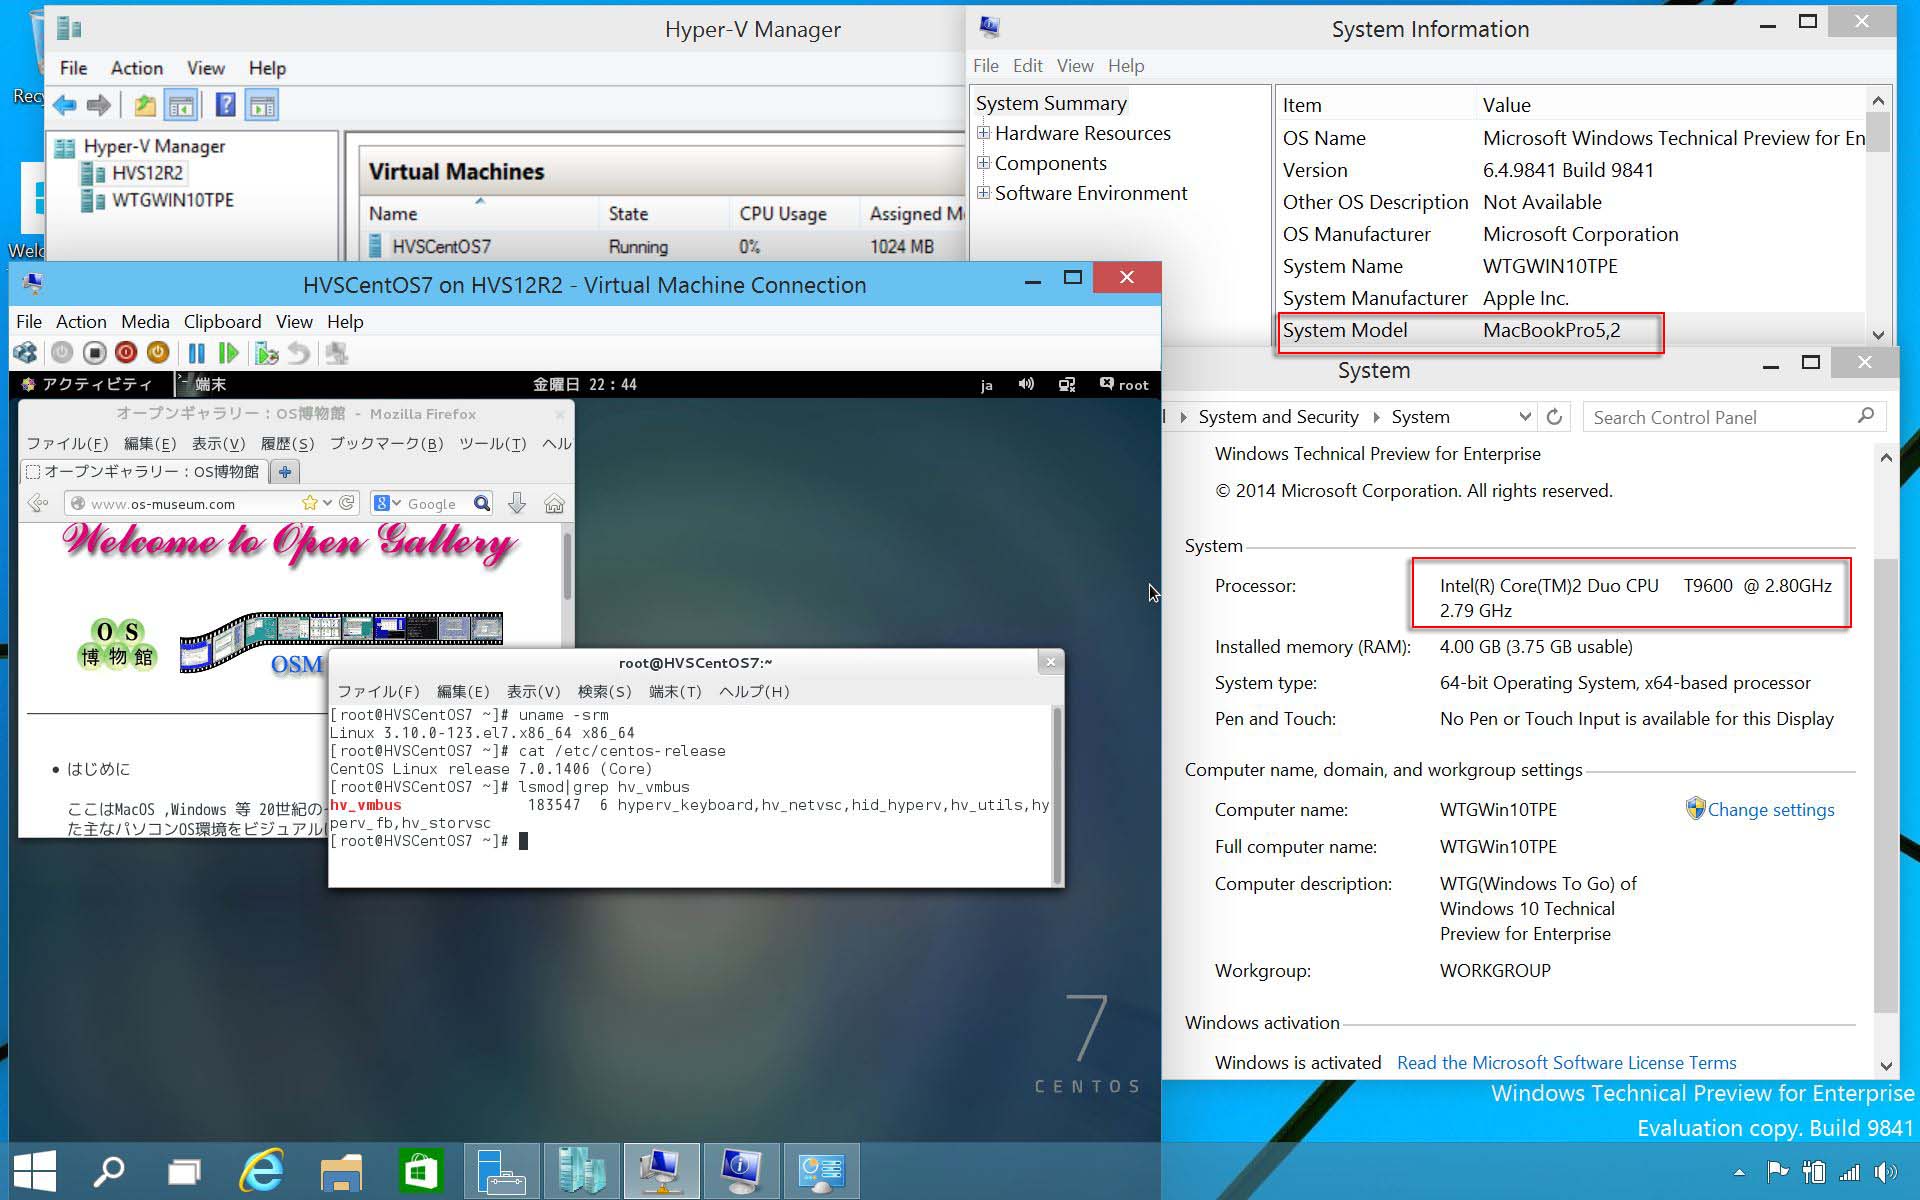1920x1200 pixels.
Task: Expand Software Environment in System Information
Action: [x=984, y=193]
